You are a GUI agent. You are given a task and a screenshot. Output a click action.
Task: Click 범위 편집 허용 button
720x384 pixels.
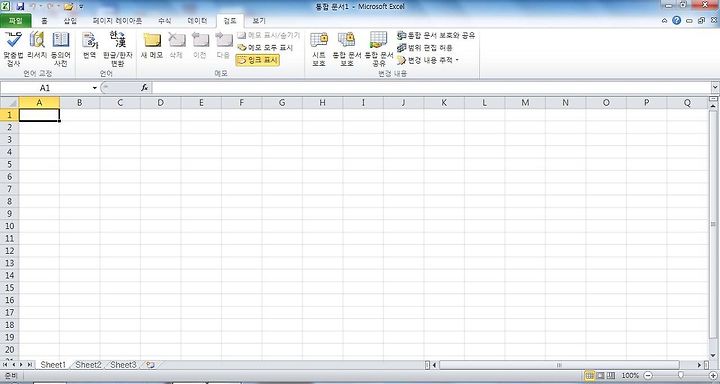[x=425, y=48]
